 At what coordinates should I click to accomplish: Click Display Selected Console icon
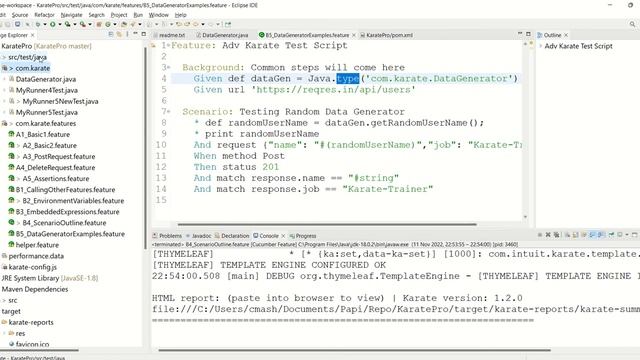pyautogui.click(x=620, y=235)
